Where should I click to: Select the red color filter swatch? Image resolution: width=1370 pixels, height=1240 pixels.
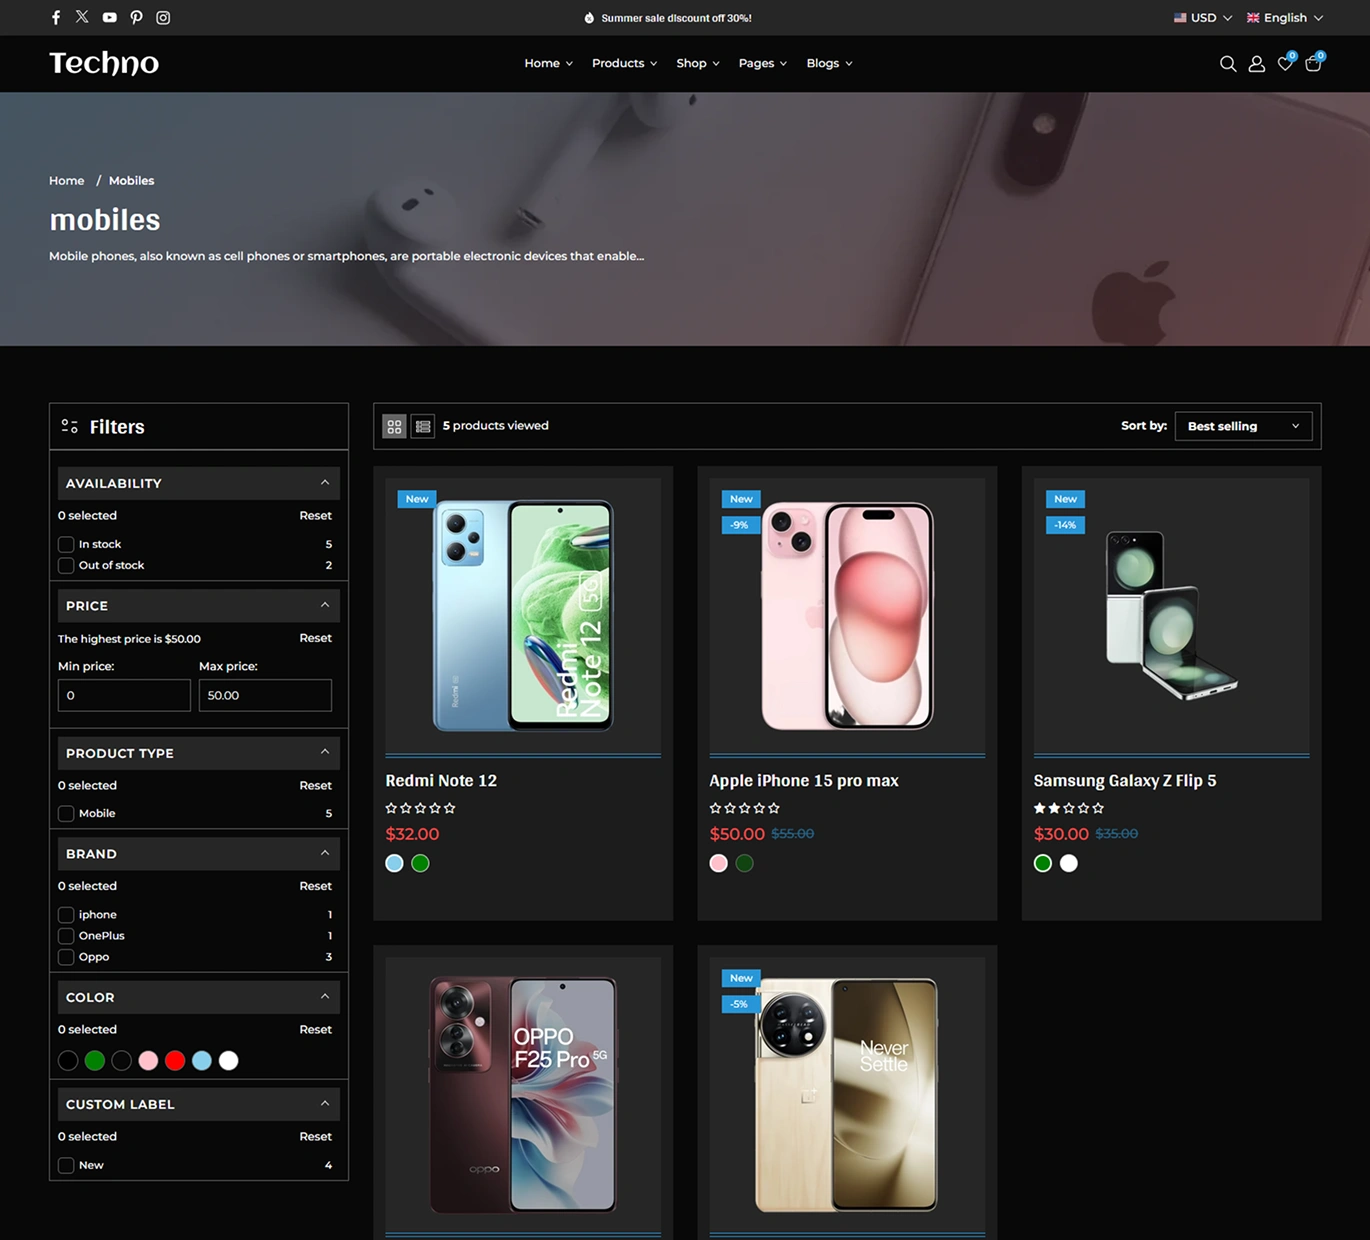pos(175,1061)
